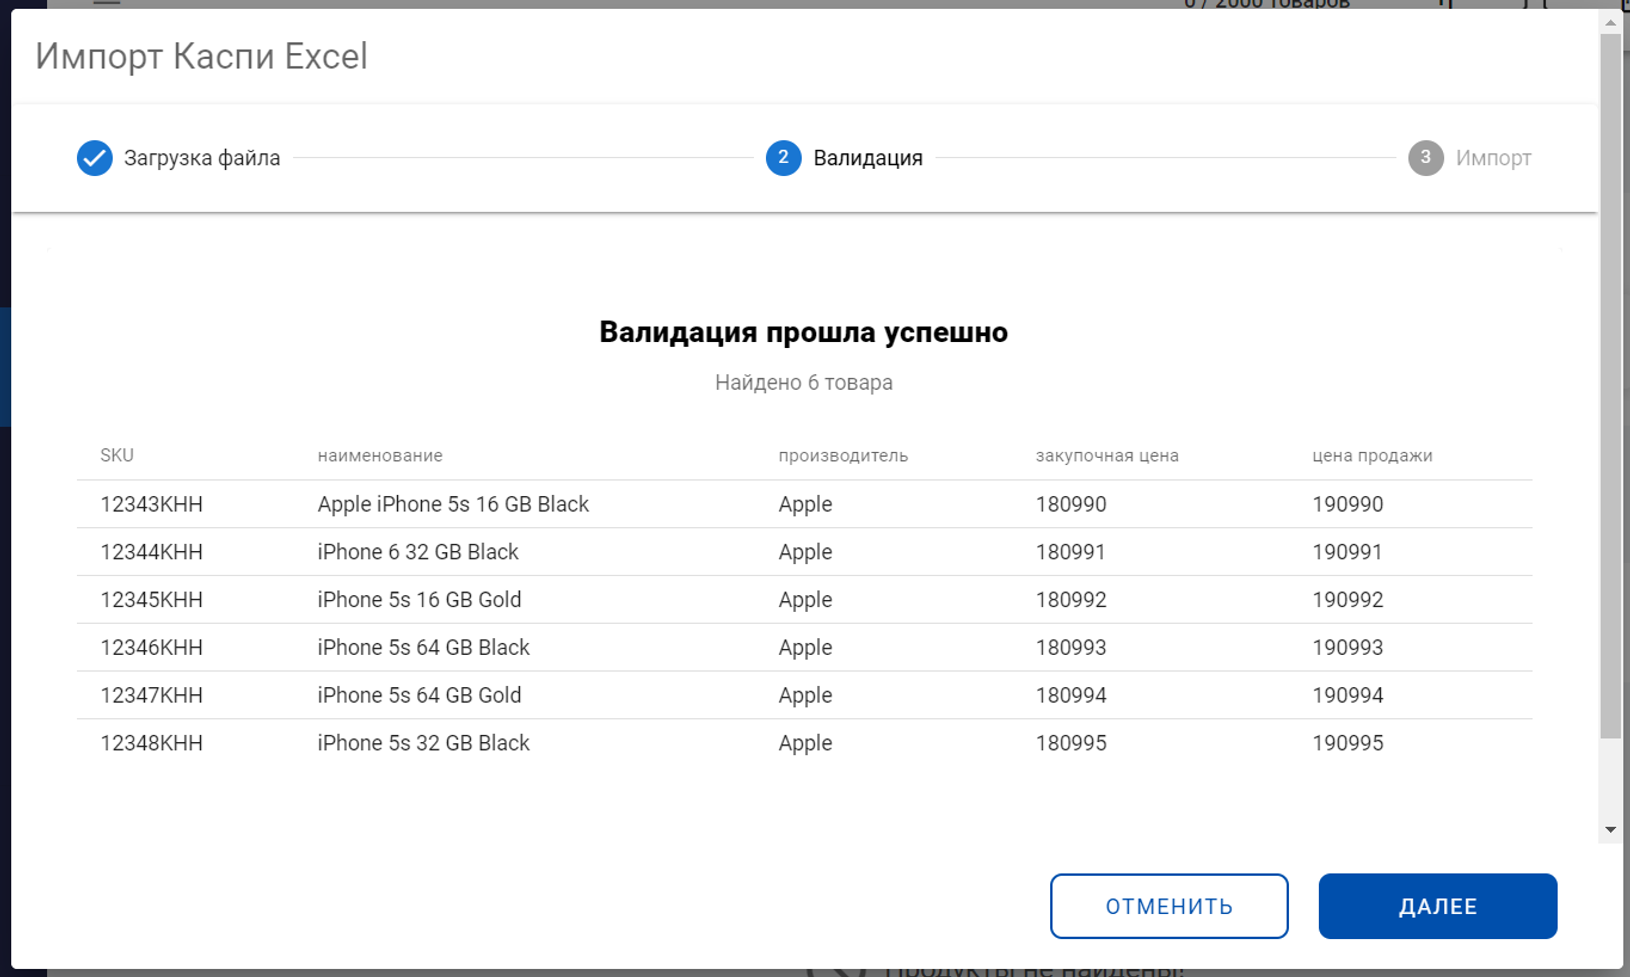Click the закупочная цена column header
Viewport: 1630px width, 977px height.
pos(1107,456)
